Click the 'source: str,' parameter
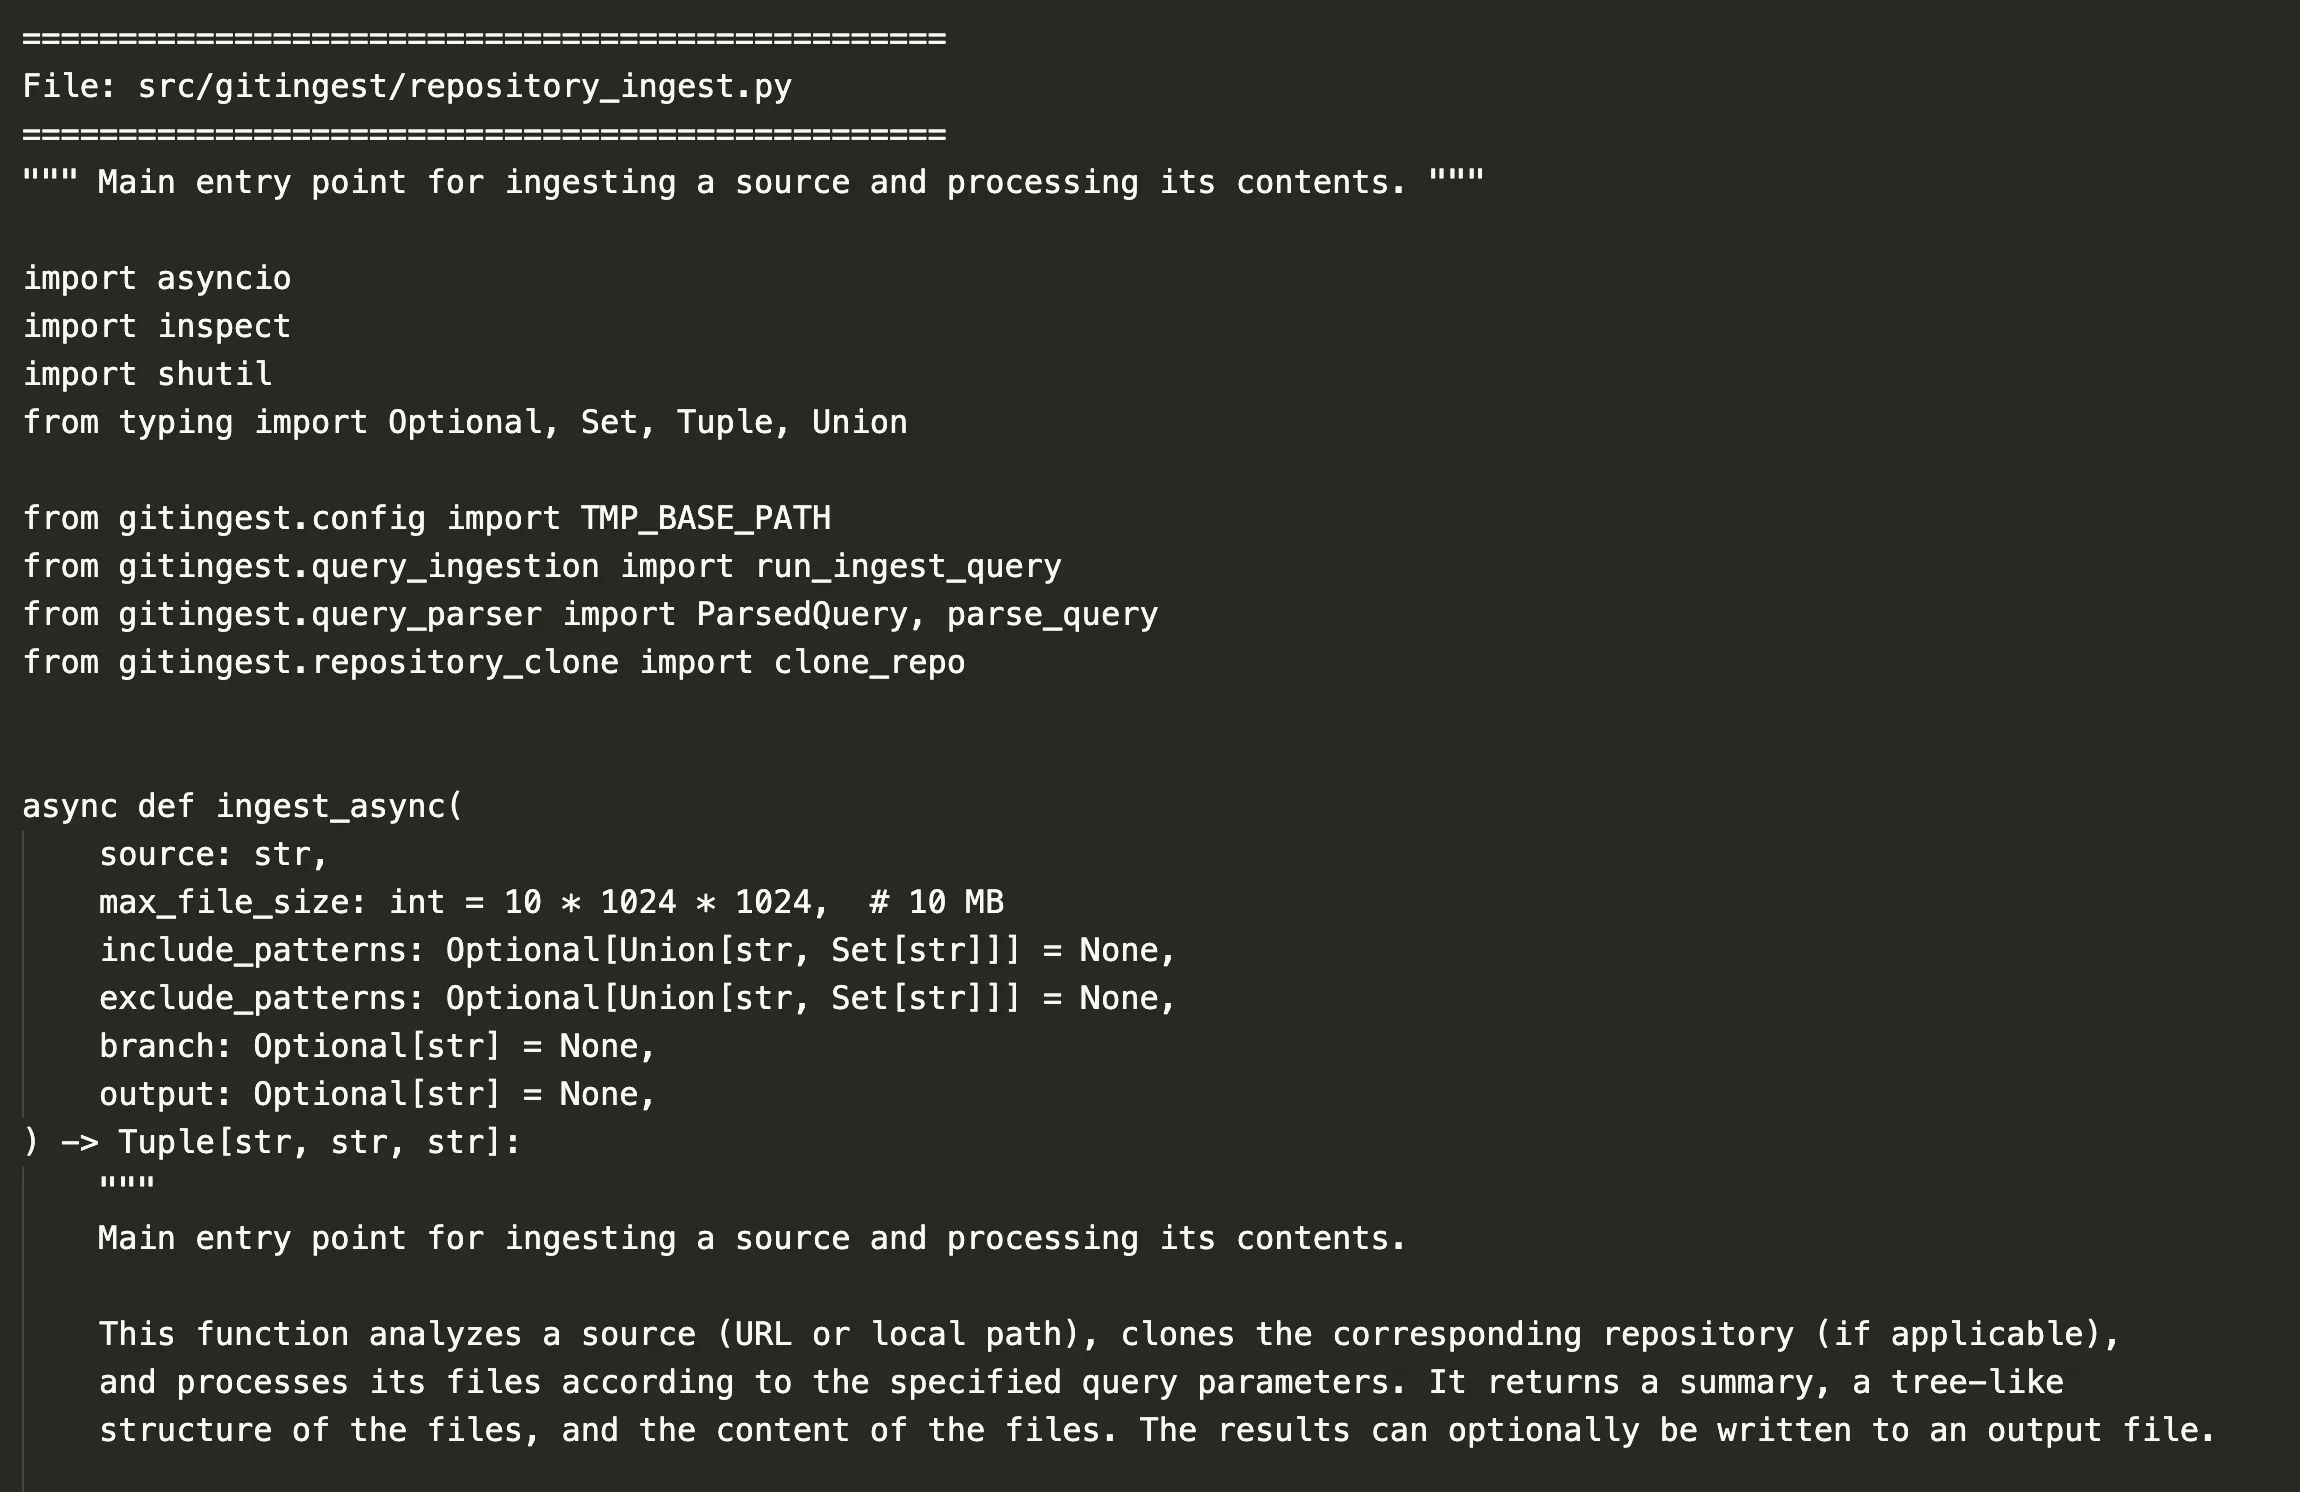Viewport: 2300px width, 1492px height. pyautogui.click(x=213, y=854)
